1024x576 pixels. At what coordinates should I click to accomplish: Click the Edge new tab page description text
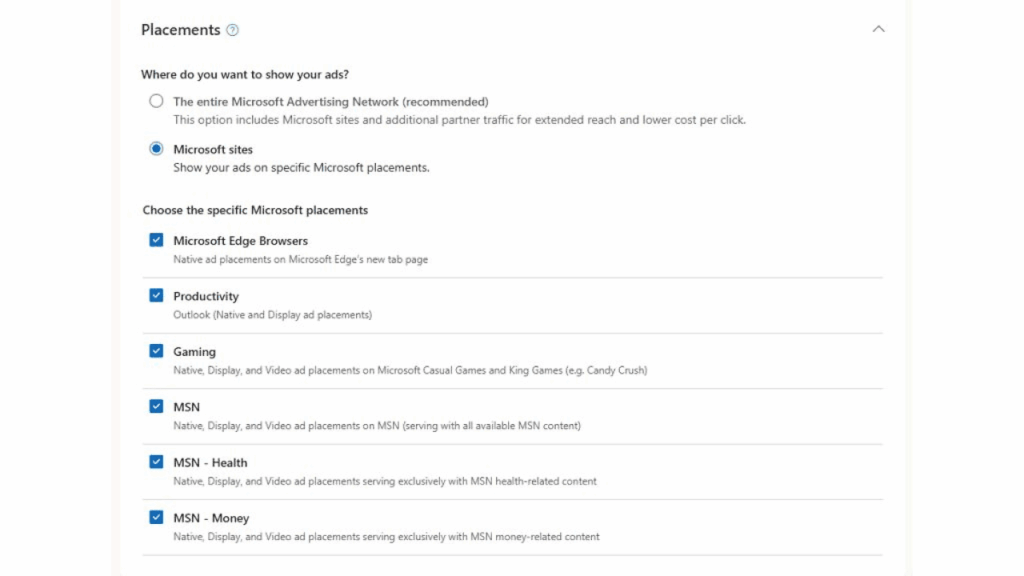pyautogui.click(x=300, y=259)
